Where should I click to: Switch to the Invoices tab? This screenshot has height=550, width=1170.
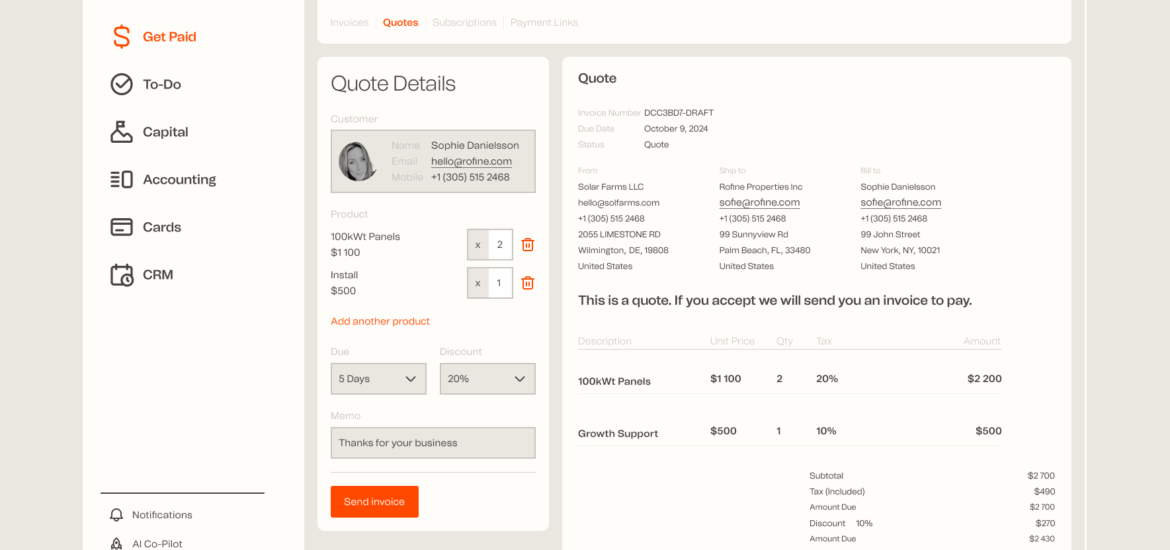(349, 22)
